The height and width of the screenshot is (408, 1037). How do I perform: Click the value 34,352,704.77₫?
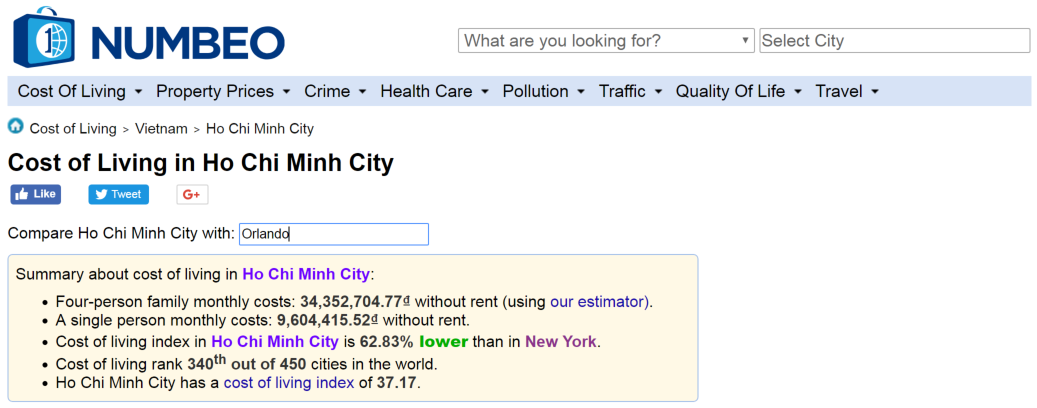pyautogui.click(x=355, y=302)
